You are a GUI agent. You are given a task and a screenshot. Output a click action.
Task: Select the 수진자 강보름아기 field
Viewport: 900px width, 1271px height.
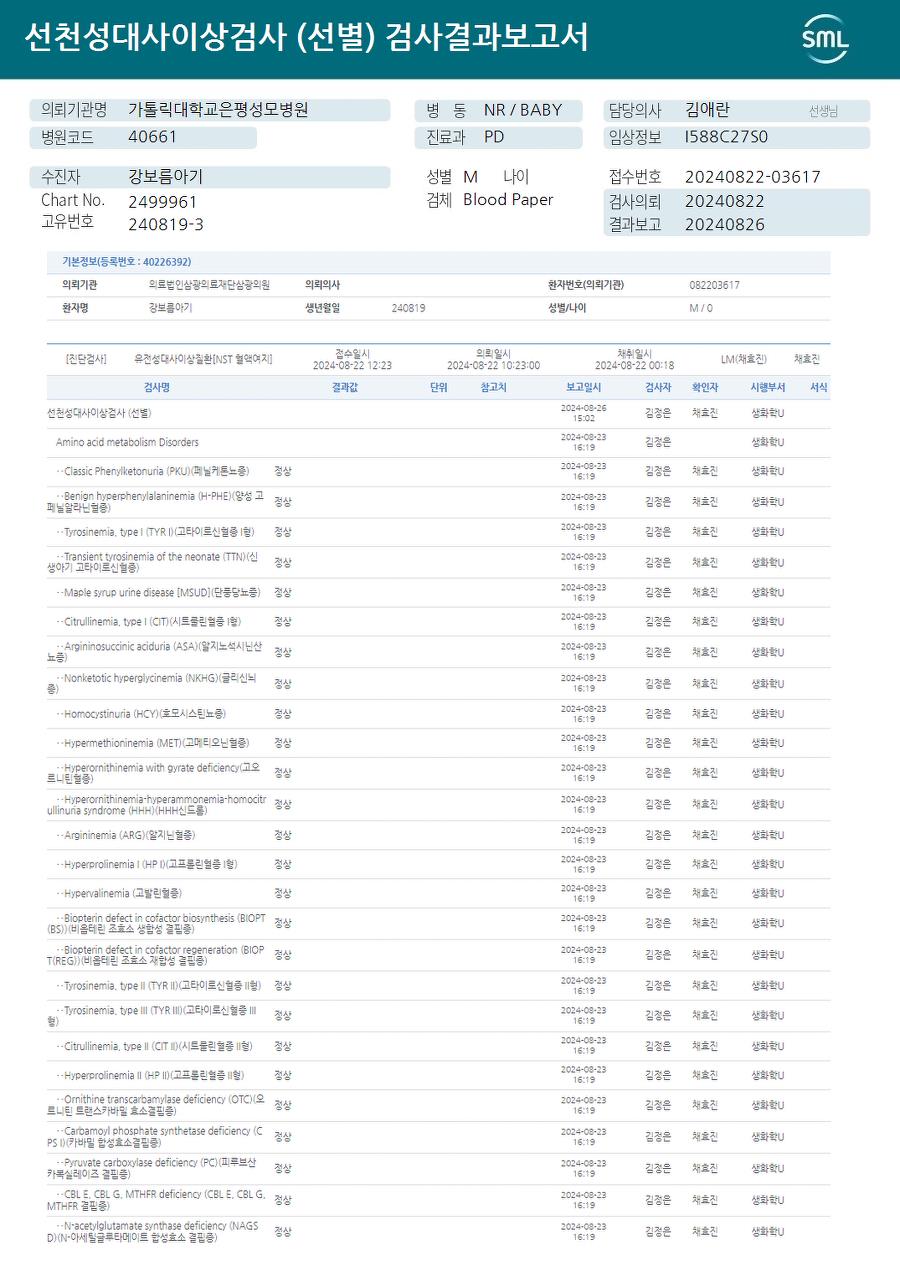(210, 177)
